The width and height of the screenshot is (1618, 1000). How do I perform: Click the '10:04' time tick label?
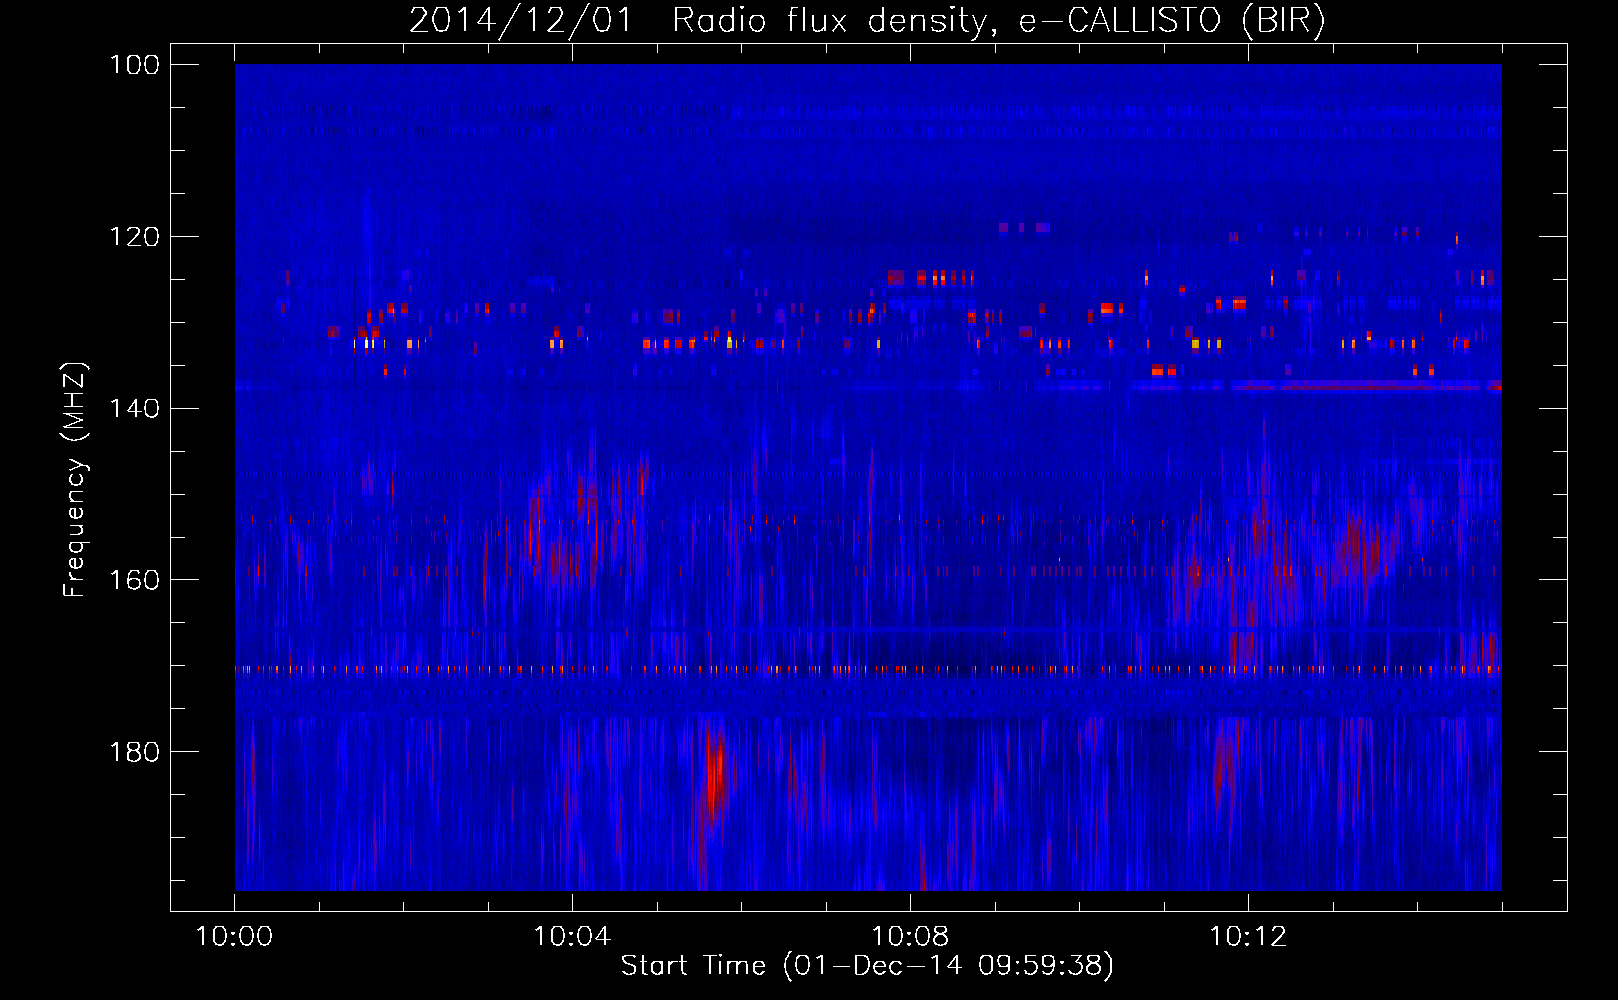(572, 936)
